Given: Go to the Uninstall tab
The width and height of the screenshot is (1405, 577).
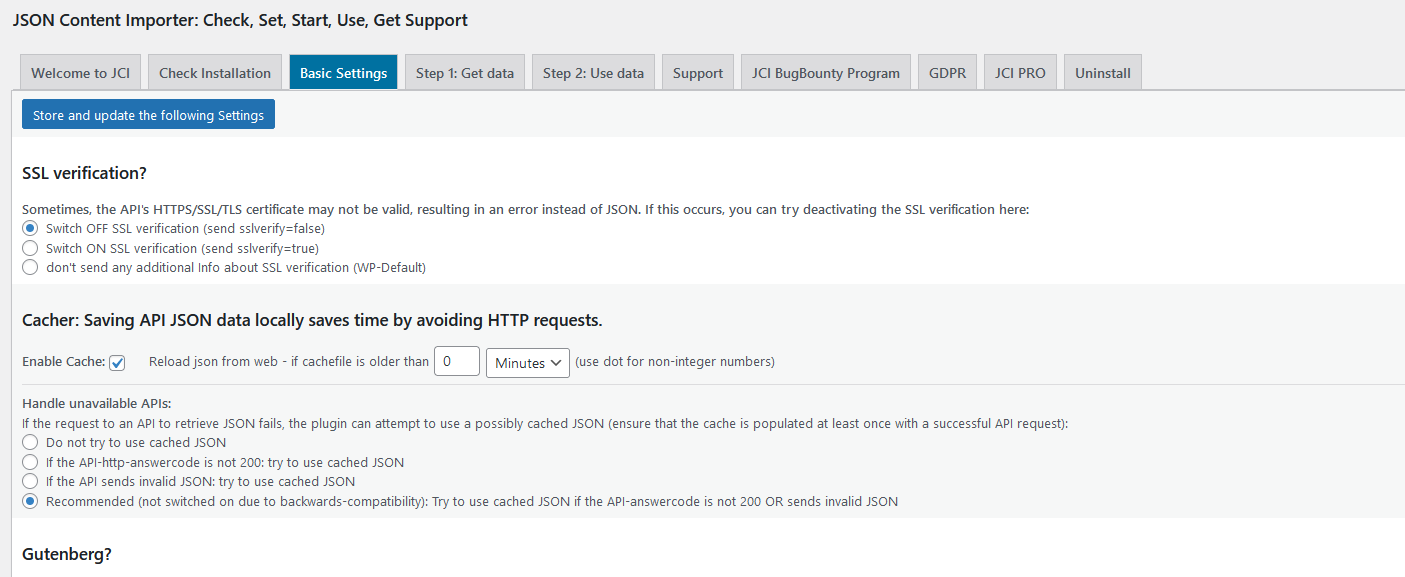Looking at the screenshot, I should pos(1102,73).
